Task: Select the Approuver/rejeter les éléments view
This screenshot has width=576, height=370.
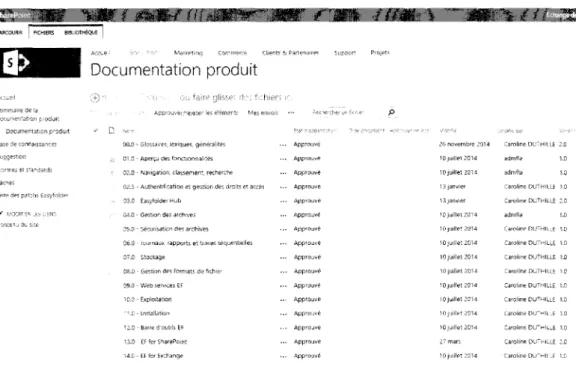Action: 196,113
